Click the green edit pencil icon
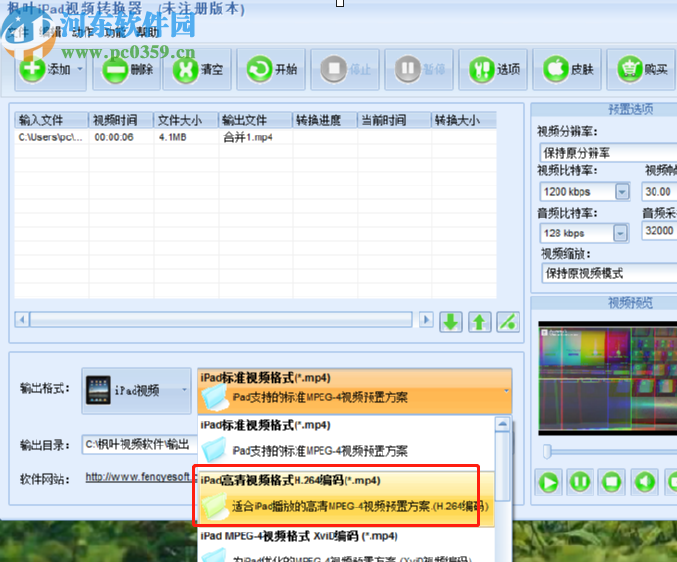 click(508, 322)
